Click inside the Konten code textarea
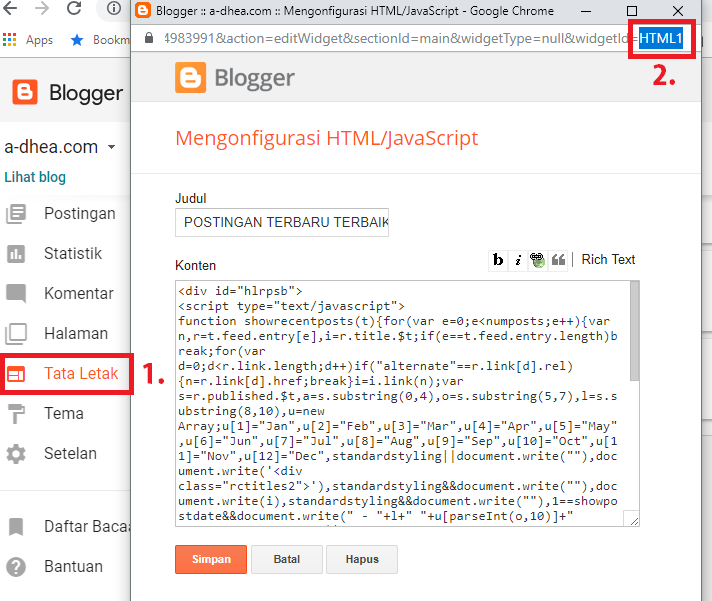Image resolution: width=712 pixels, height=601 pixels. pyautogui.click(x=402, y=403)
